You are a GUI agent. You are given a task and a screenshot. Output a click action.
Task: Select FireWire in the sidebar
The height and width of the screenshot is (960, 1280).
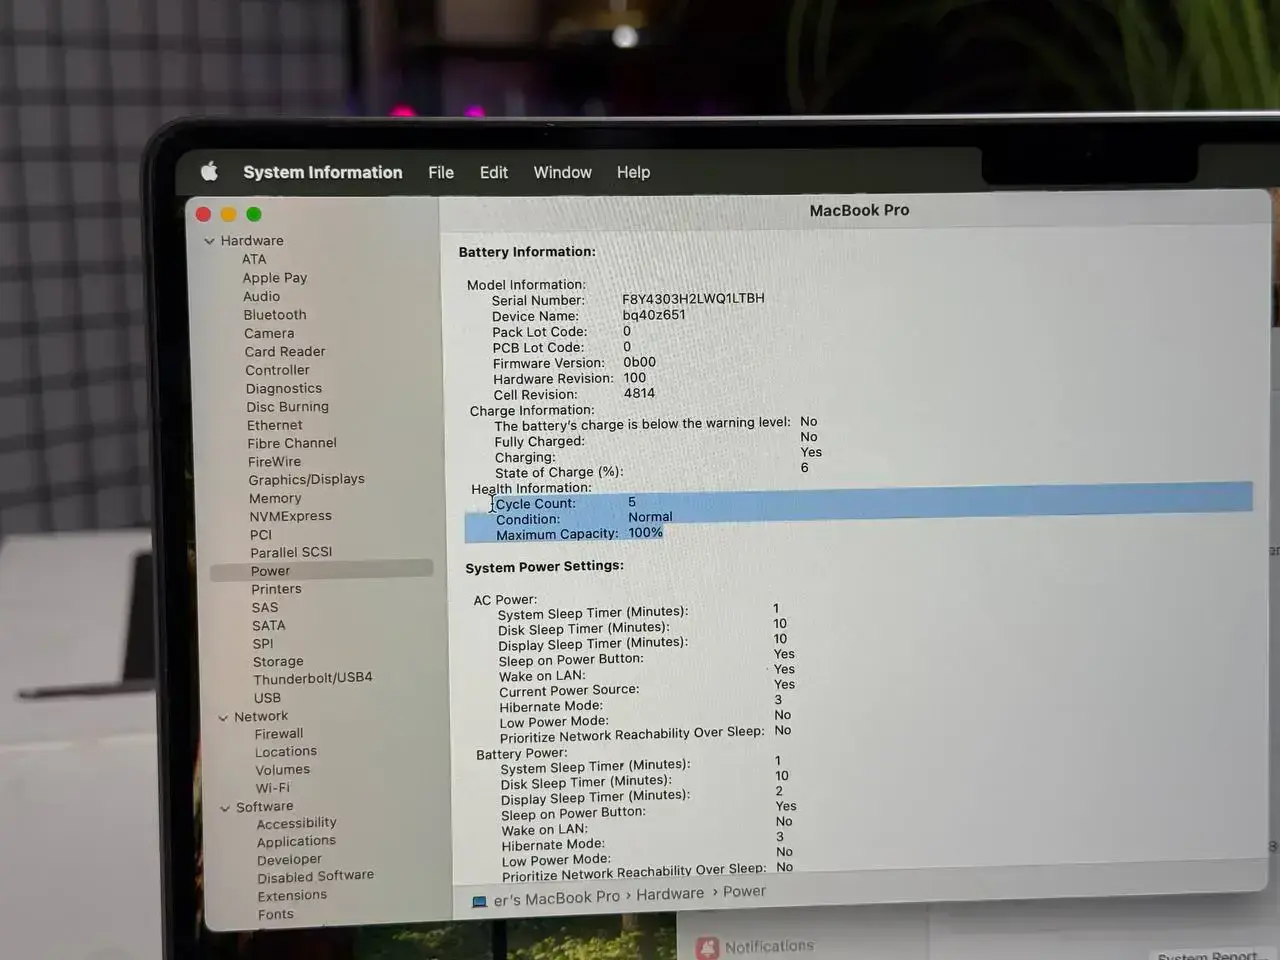[x=274, y=462]
